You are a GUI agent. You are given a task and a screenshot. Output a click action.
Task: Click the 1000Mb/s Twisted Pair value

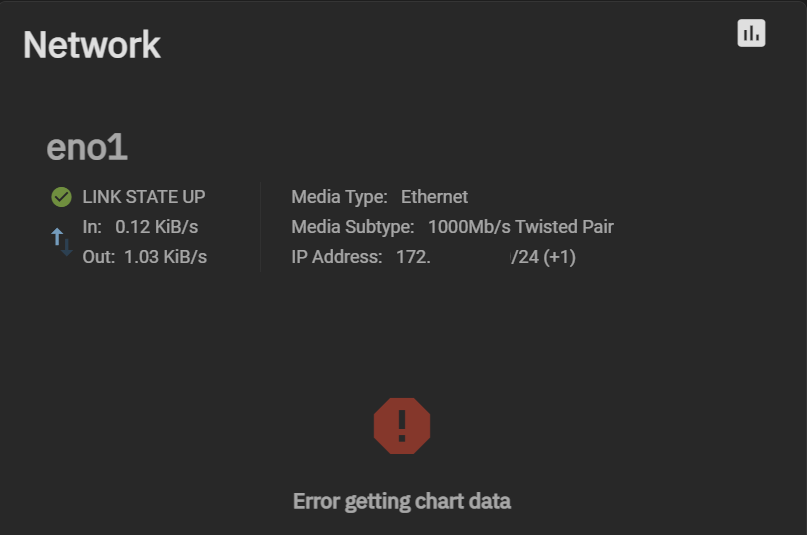click(x=520, y=227)
